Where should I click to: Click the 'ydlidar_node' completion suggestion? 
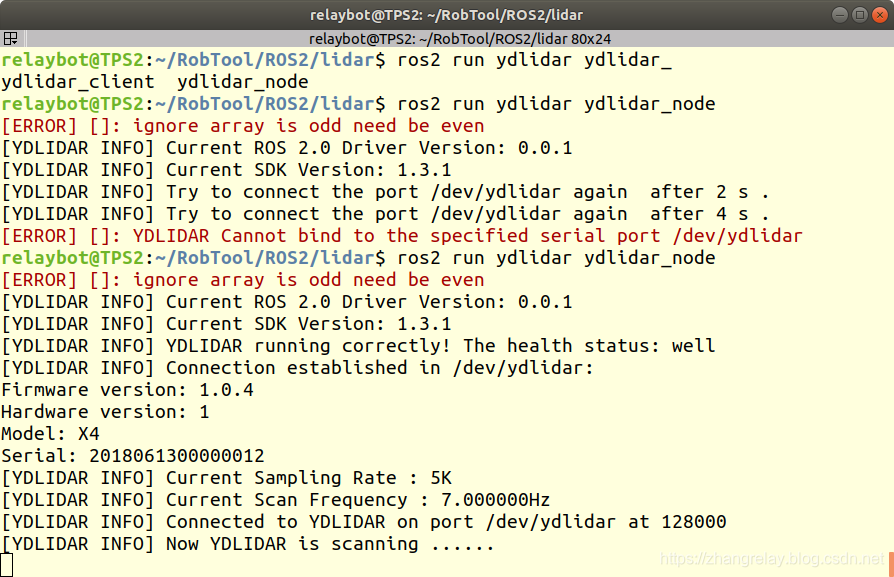coord(243,82)
